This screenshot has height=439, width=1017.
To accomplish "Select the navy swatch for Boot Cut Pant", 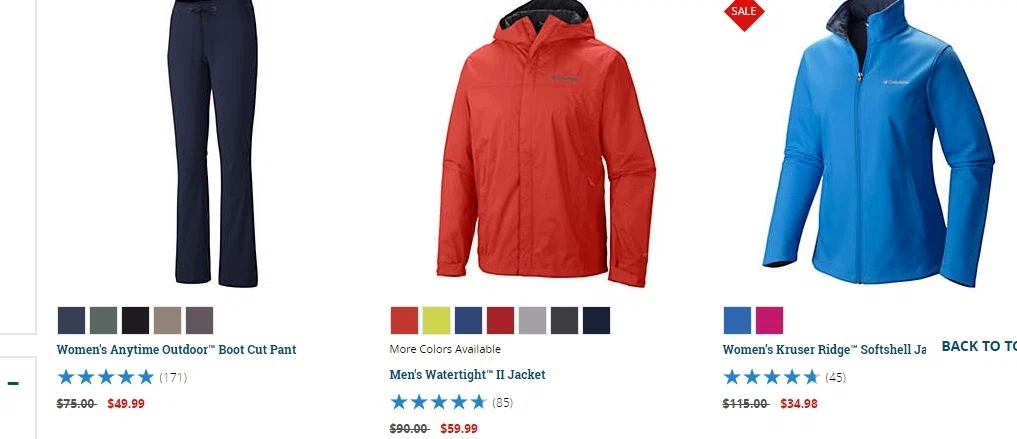I will click(71, 320).
